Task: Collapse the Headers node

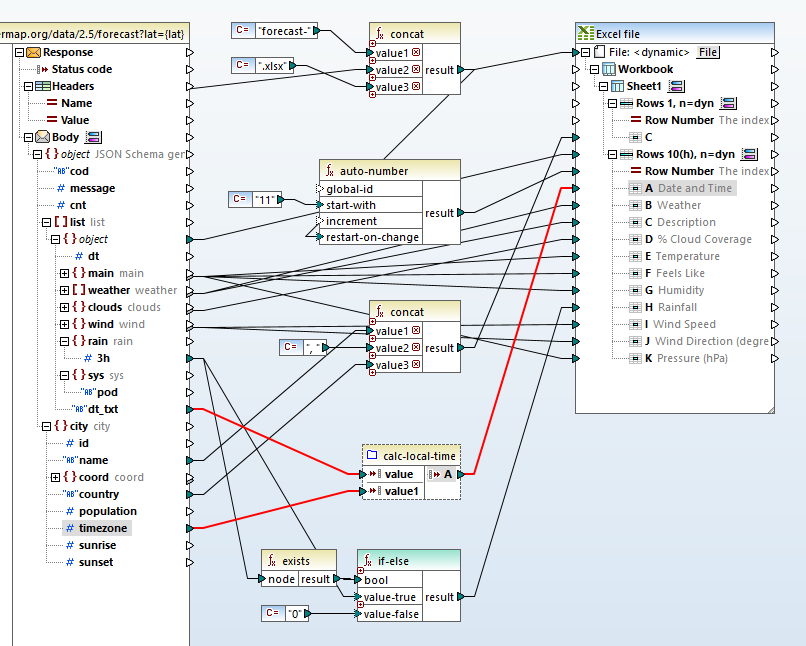Action: coord(29,86)
